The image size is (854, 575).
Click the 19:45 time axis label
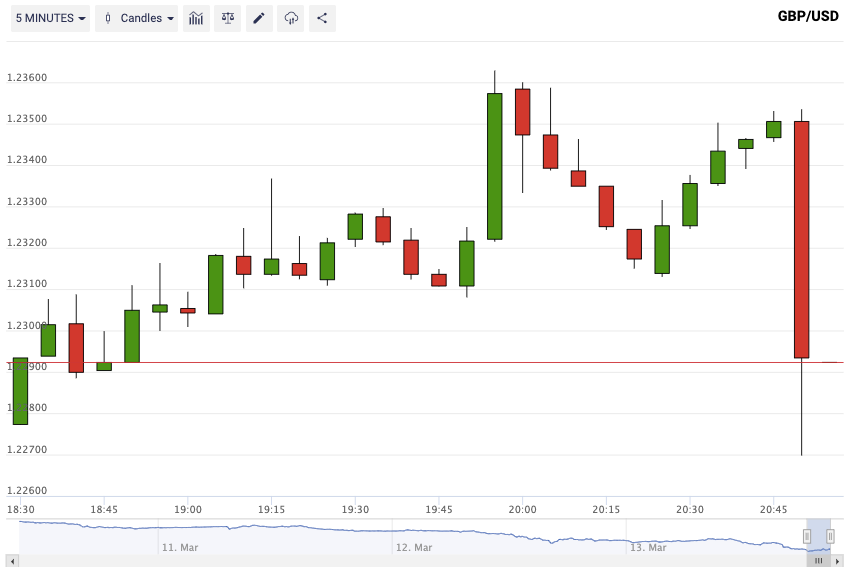click(x=439, y=510)
